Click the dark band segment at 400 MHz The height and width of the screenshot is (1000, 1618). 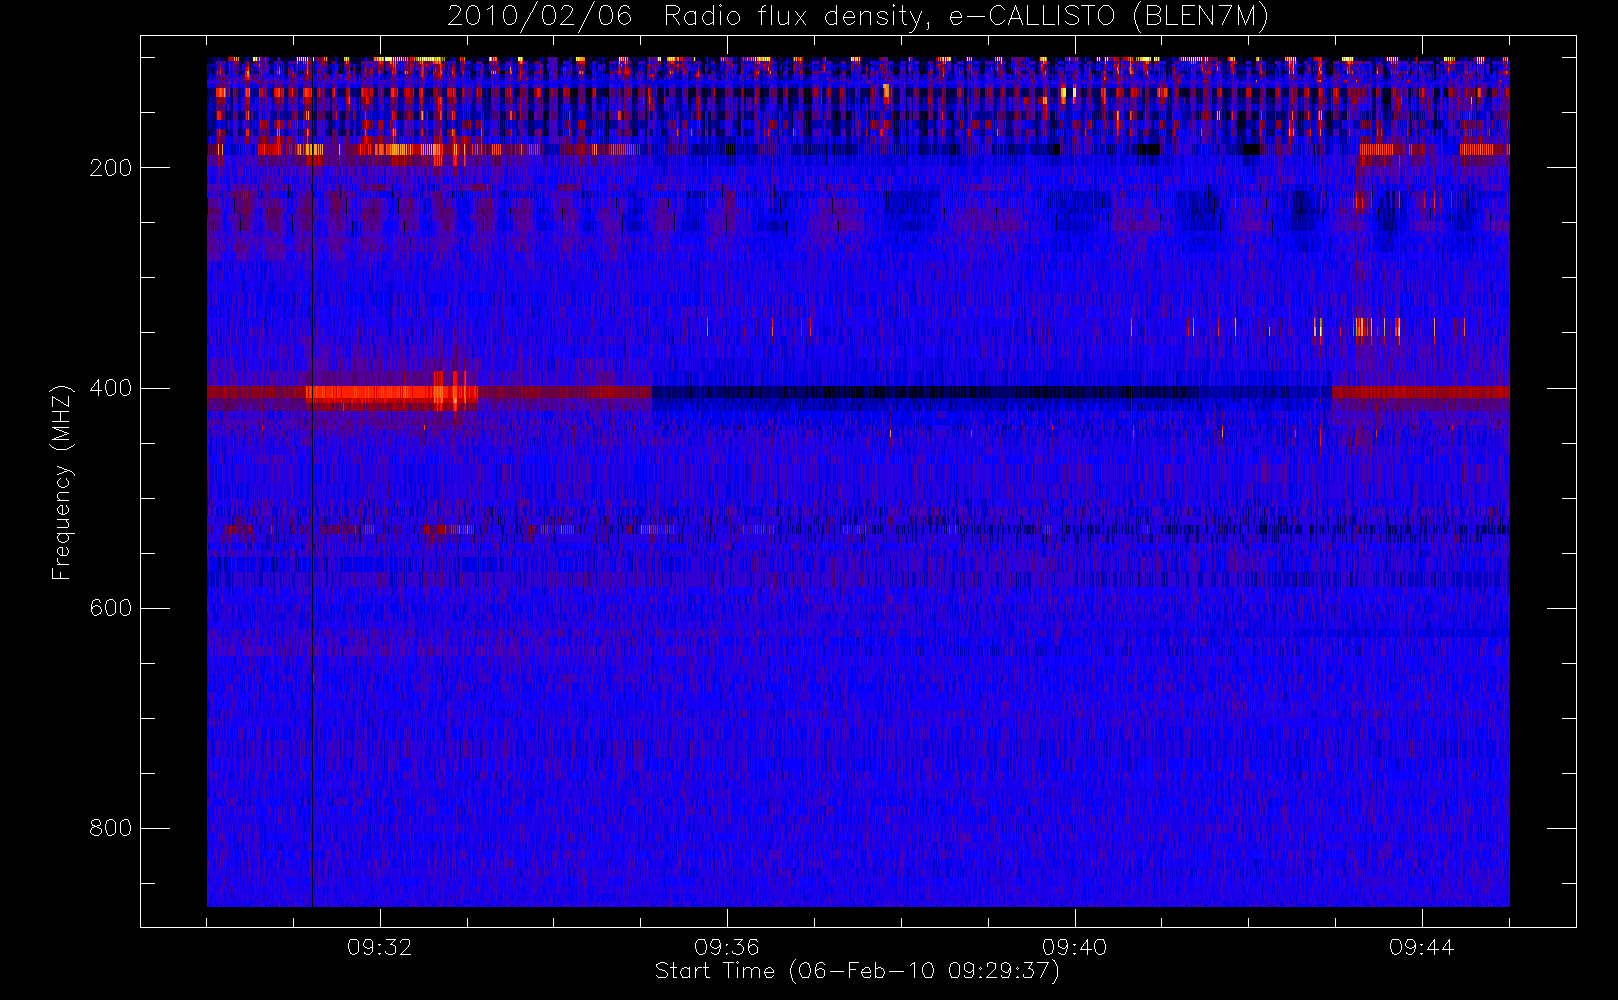click(991, 392)
